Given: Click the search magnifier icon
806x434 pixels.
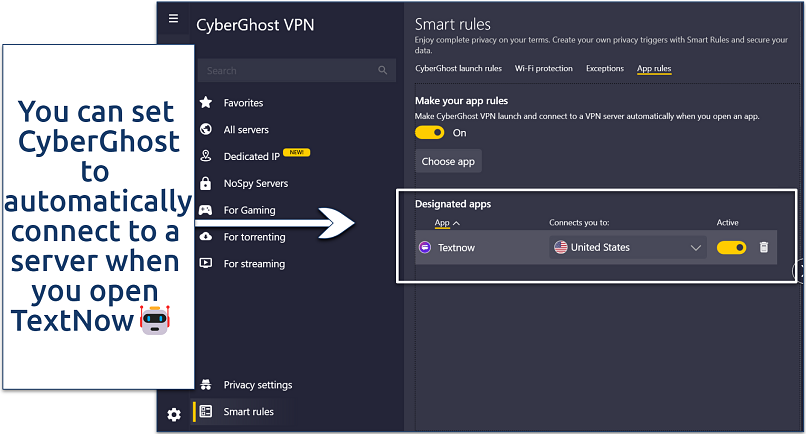Looking at the screenshot, I should coord(382,70).
